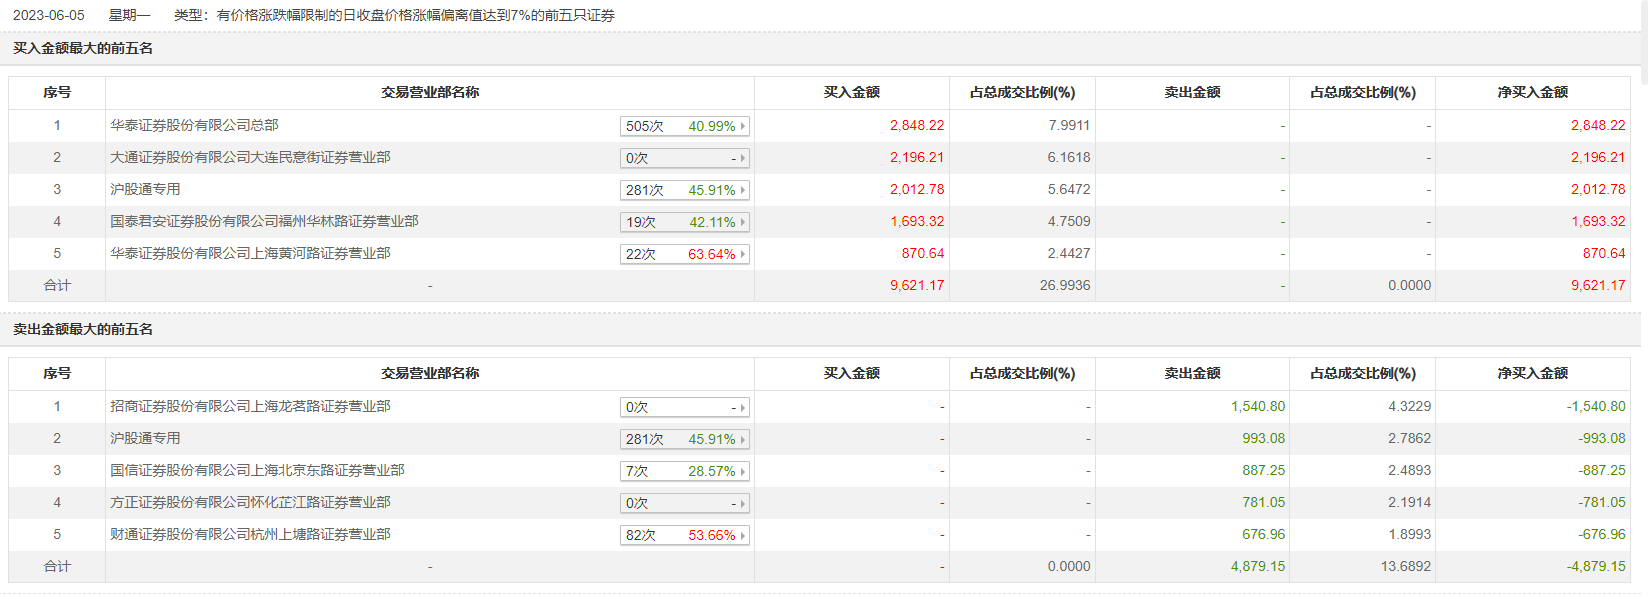Open 0次 stats box for 招商证券 row
Screen dimensions: 1648x598
(x=685, y=407)
